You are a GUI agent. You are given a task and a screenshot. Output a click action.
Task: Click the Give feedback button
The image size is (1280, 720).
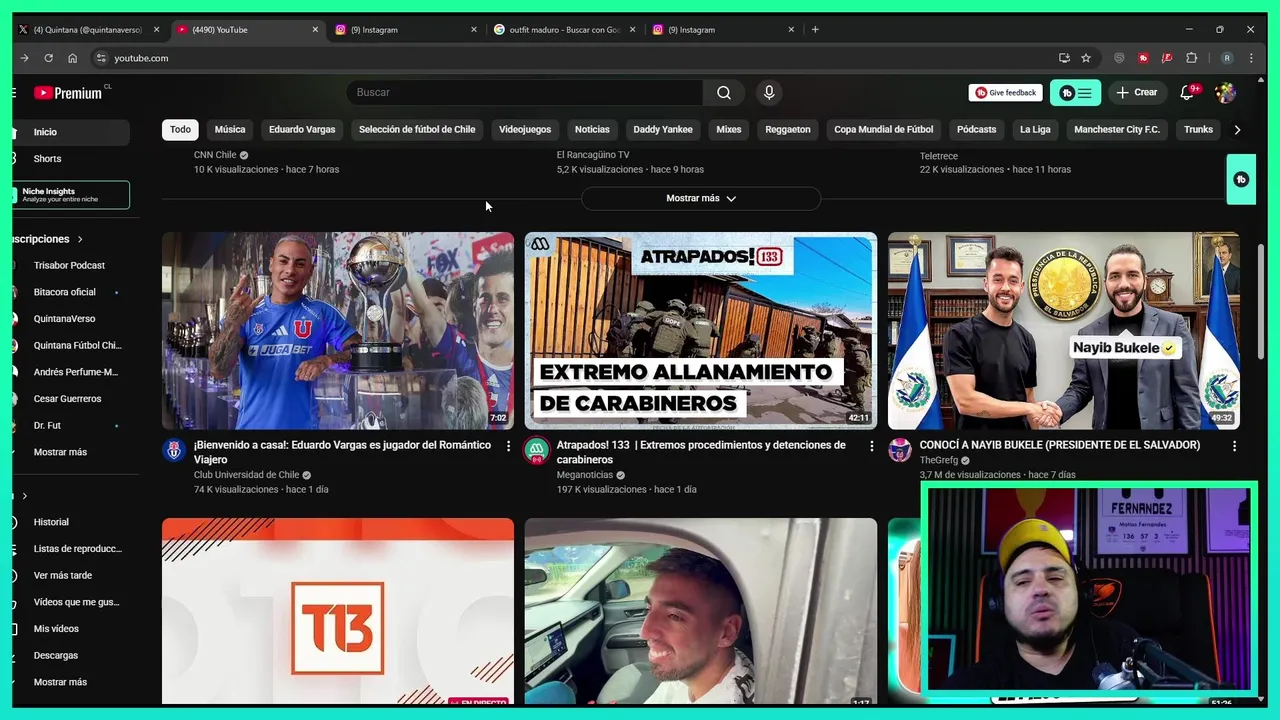pos(1005,92)
